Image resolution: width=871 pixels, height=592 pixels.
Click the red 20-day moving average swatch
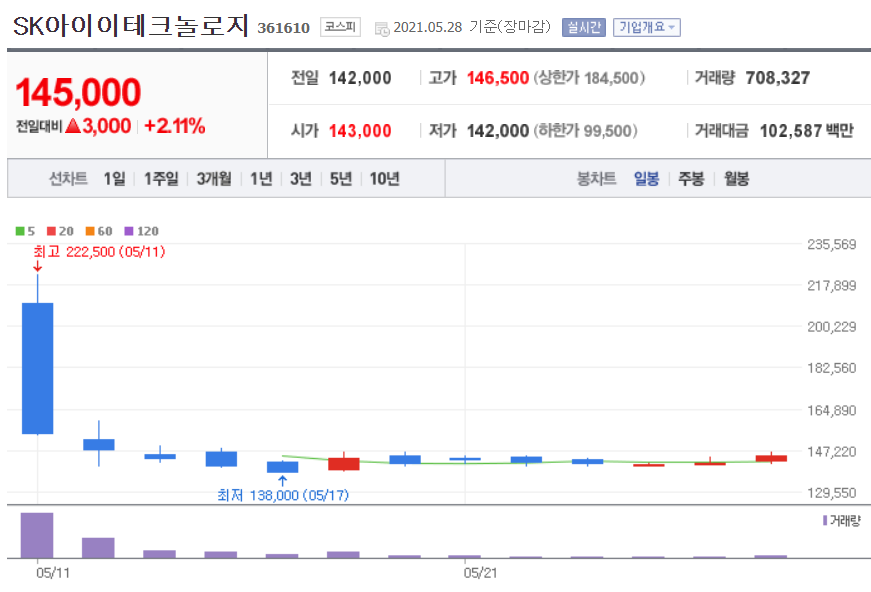(x=52, y=231)
